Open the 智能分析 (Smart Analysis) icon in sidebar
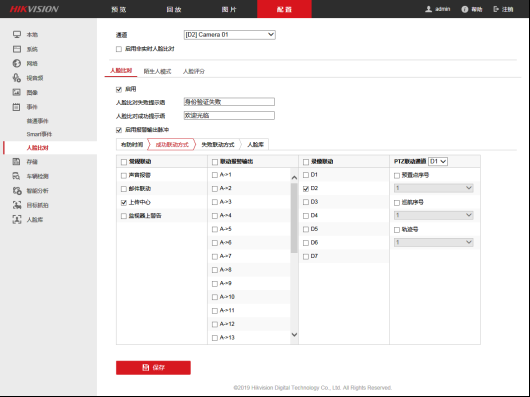The width and height of the screenshot is (530, 397). click(17, 191)
